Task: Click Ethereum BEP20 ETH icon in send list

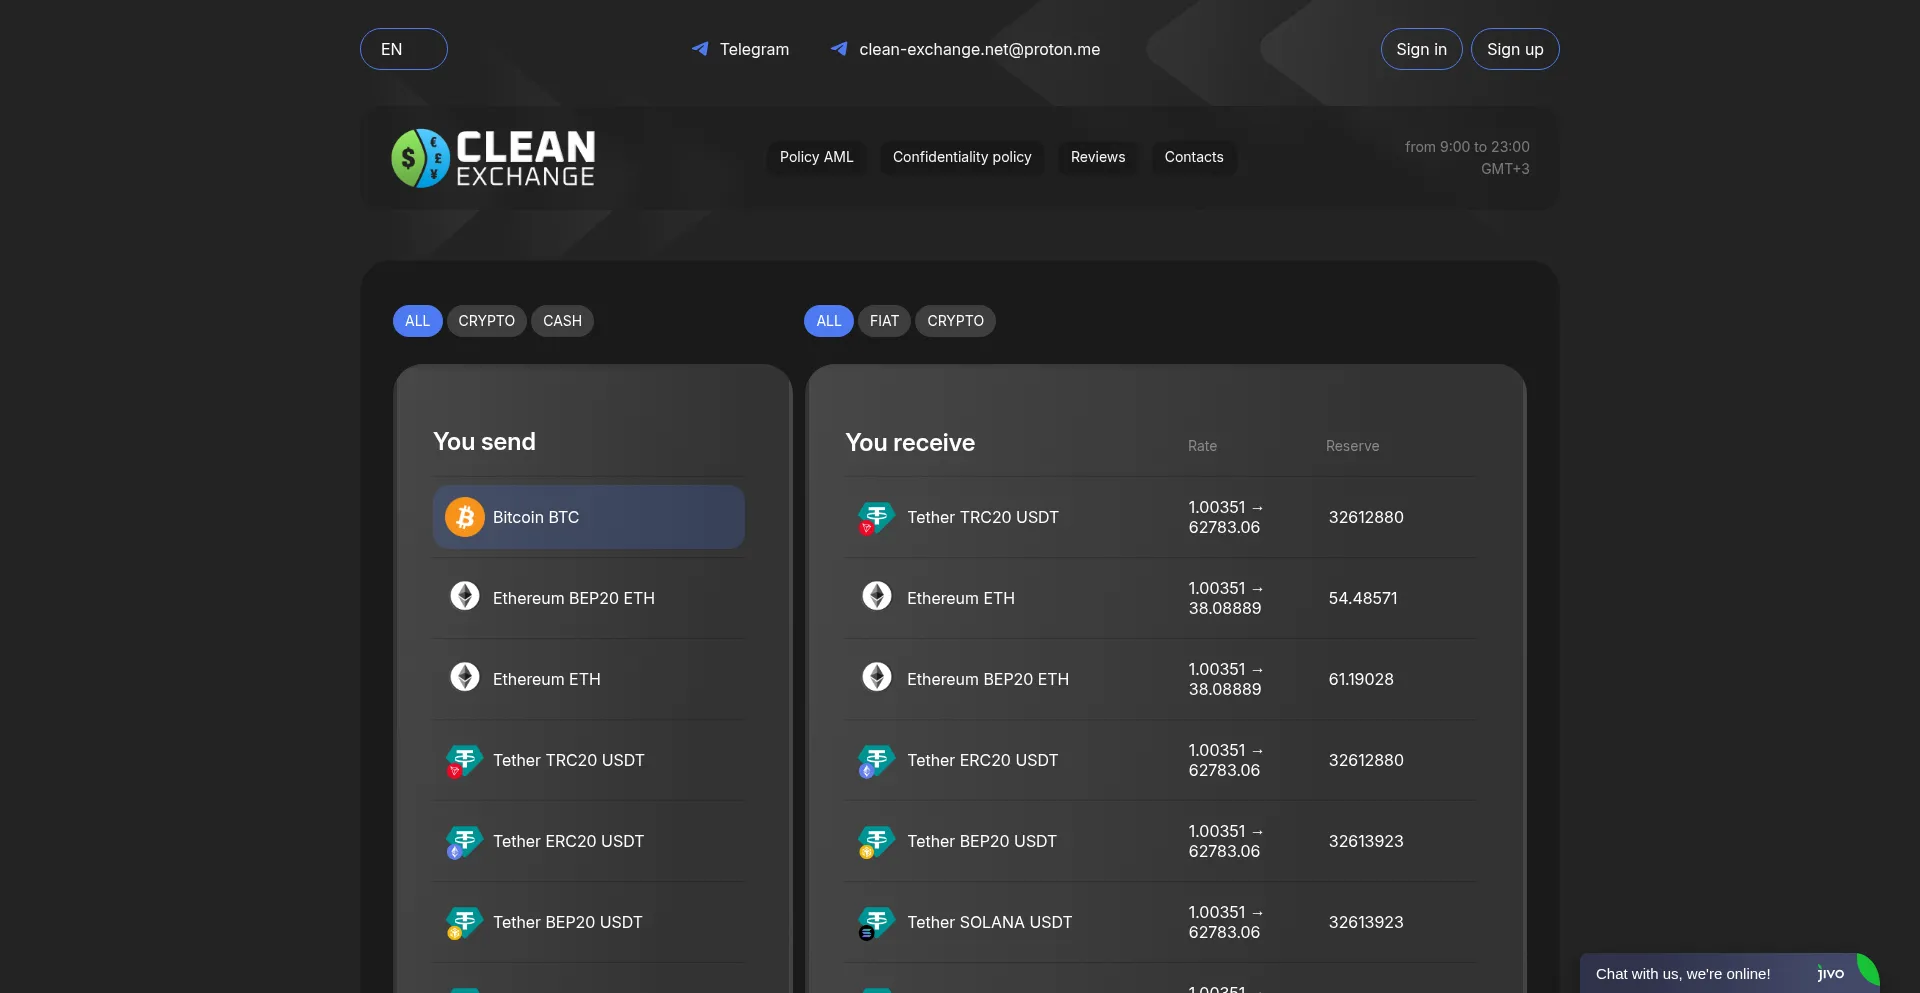Action: pos(465,597)
